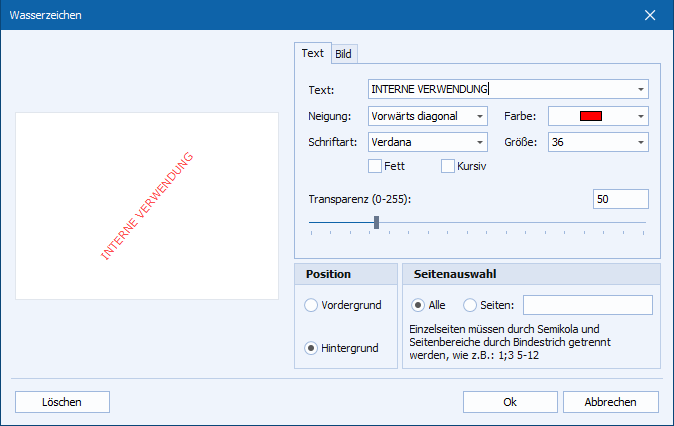Click the Seiten page range field
Viewport: 674px width, 426px height.
[587, 305]
